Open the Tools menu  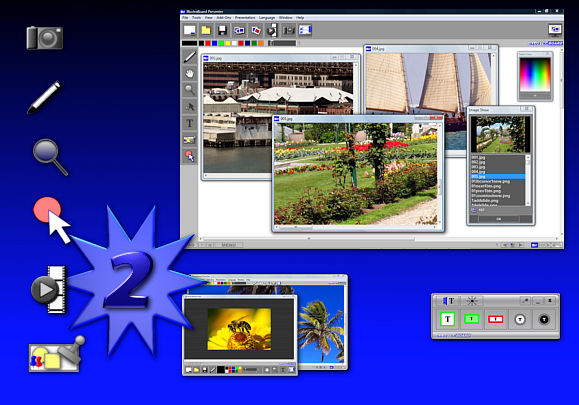(196, 18)
